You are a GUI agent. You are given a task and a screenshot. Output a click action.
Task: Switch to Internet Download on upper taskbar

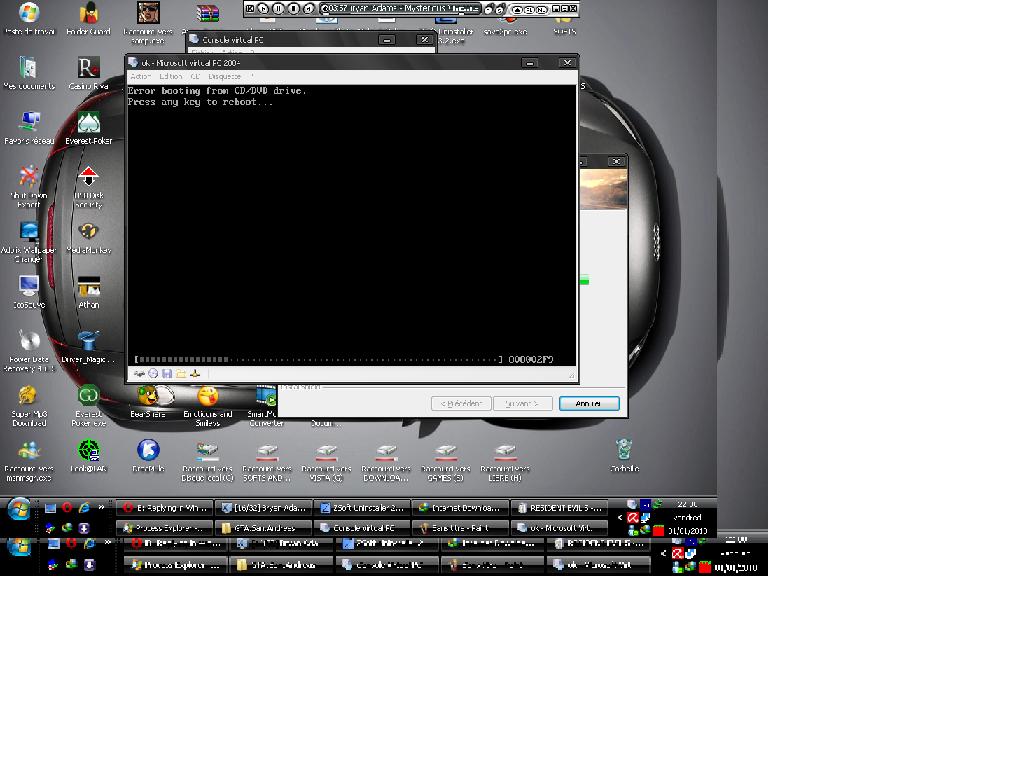(461, 507)
